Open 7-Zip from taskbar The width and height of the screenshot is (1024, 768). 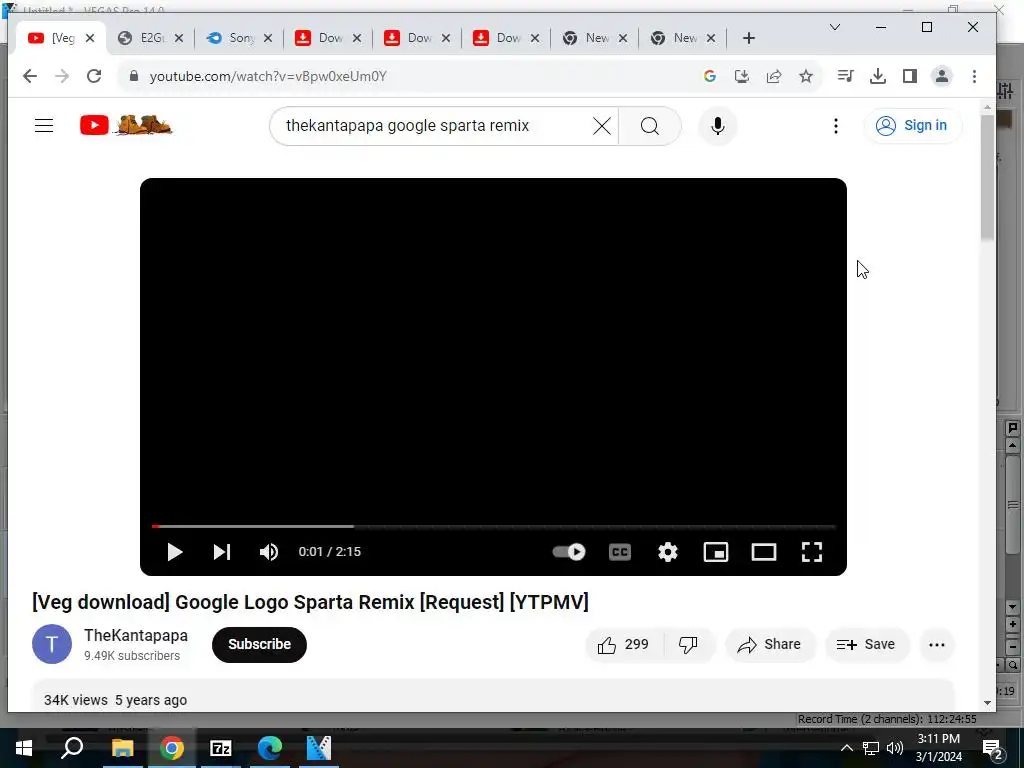220,748
